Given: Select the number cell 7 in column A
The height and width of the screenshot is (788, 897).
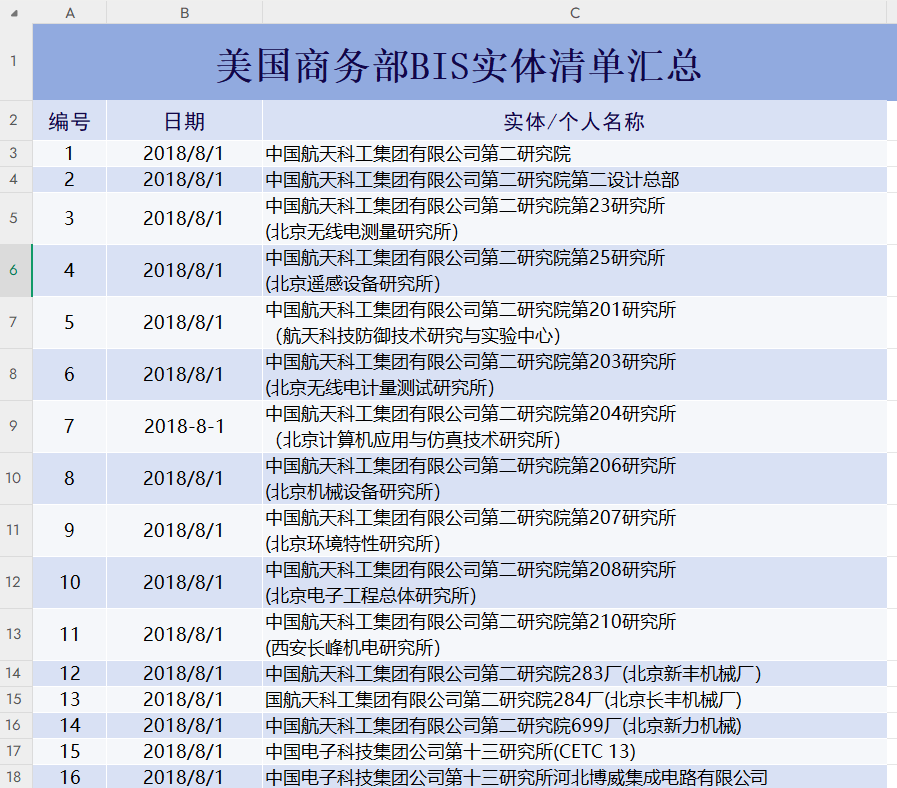Looking at the screenshot, I should (x=70, y=426).
